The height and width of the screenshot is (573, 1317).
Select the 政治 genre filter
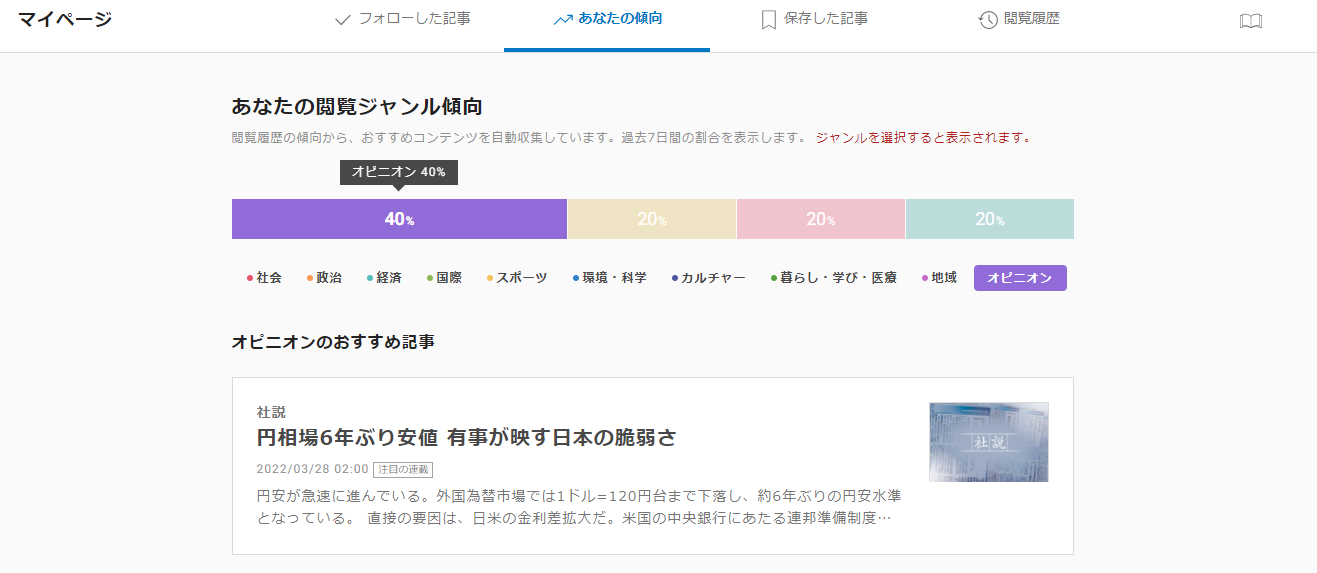[x=328, y=278]
